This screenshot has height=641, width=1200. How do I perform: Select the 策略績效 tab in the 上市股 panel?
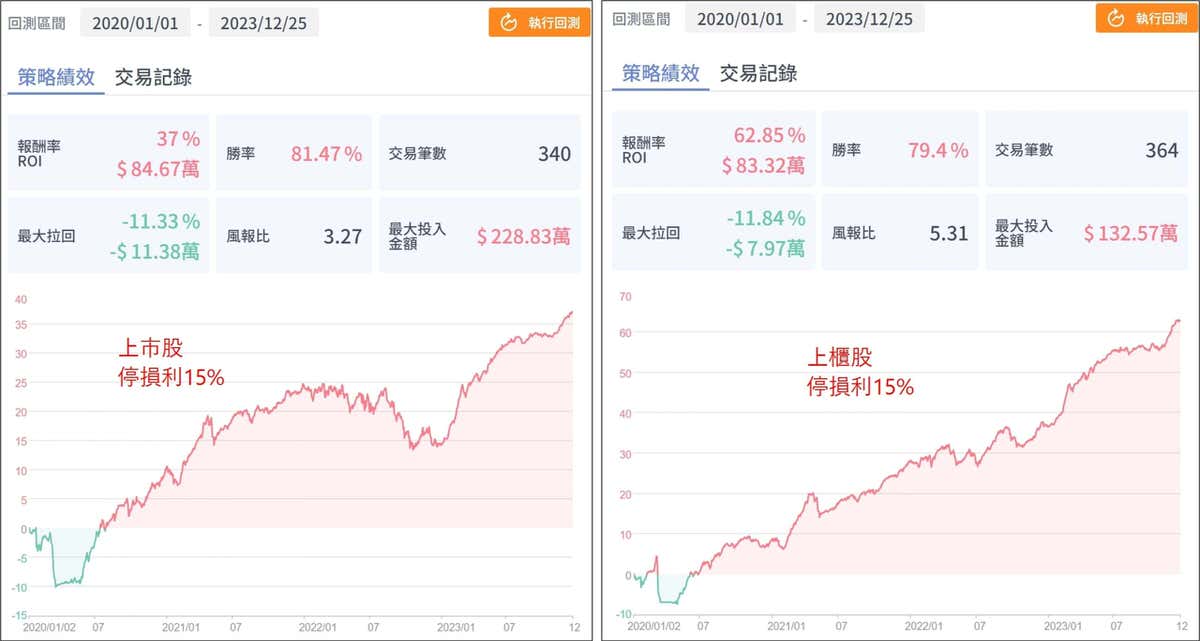coord(56,76)
